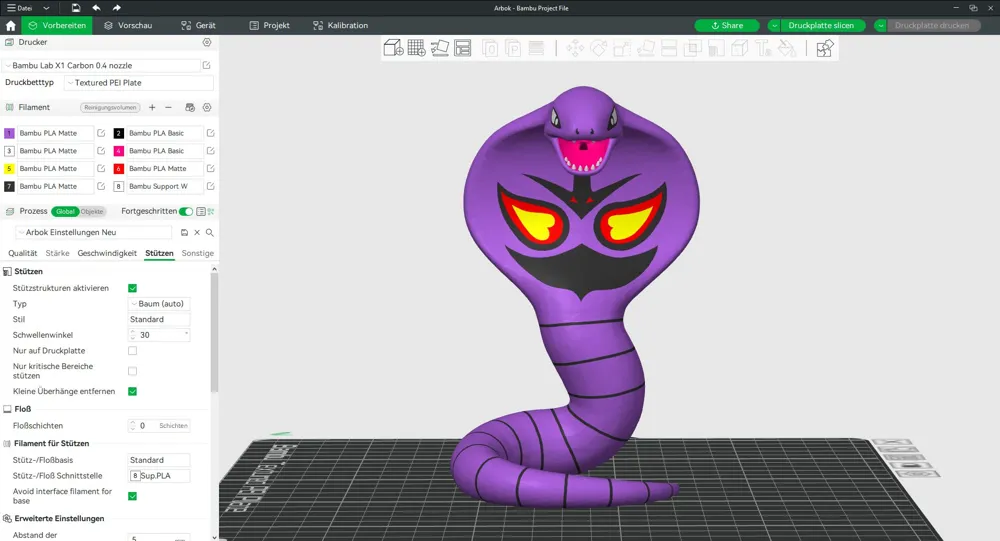Click the compare presets list icon

click(x=203, y=211)
